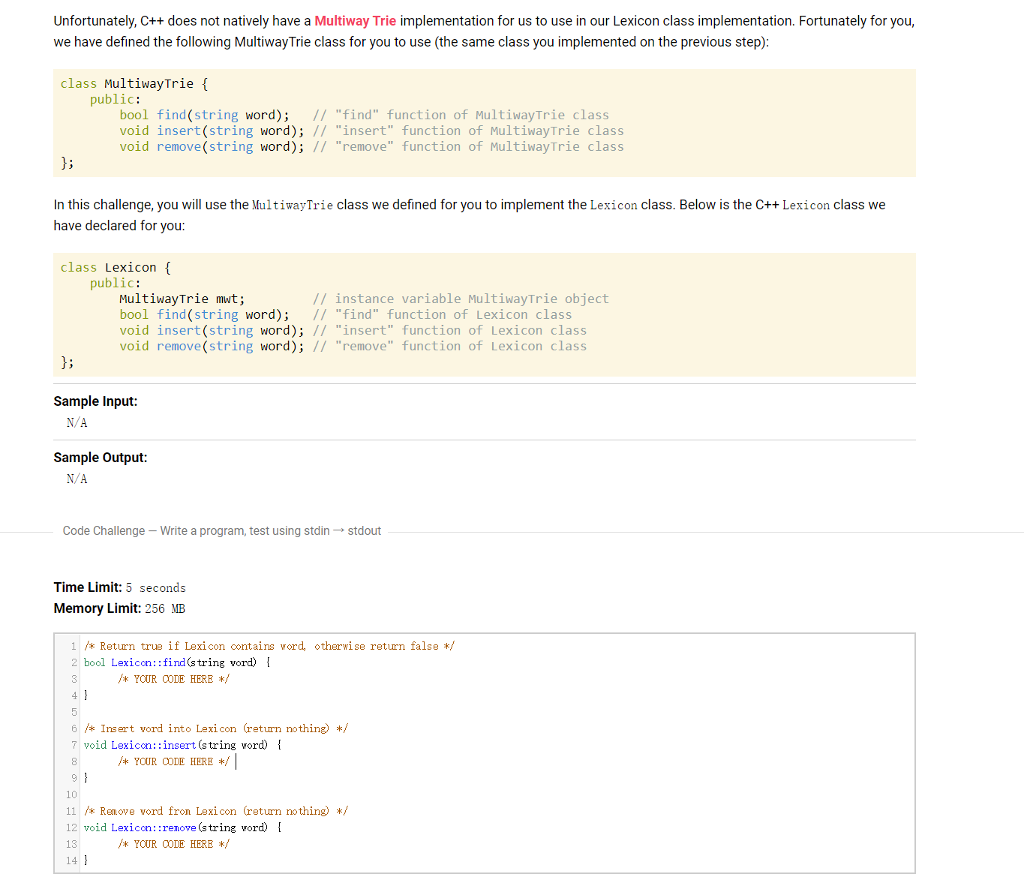Select line number 14 in the editor gutter

tap(70, 860)
